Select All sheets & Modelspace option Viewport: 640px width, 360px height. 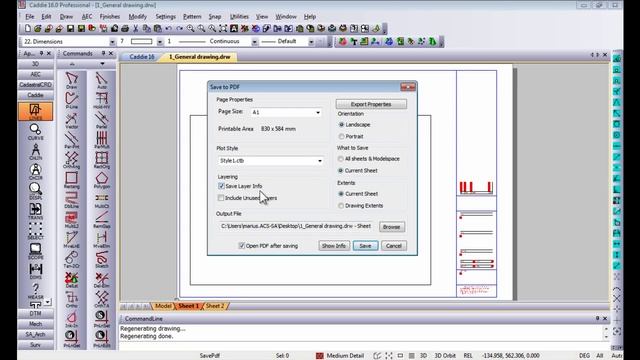point(341,159)
